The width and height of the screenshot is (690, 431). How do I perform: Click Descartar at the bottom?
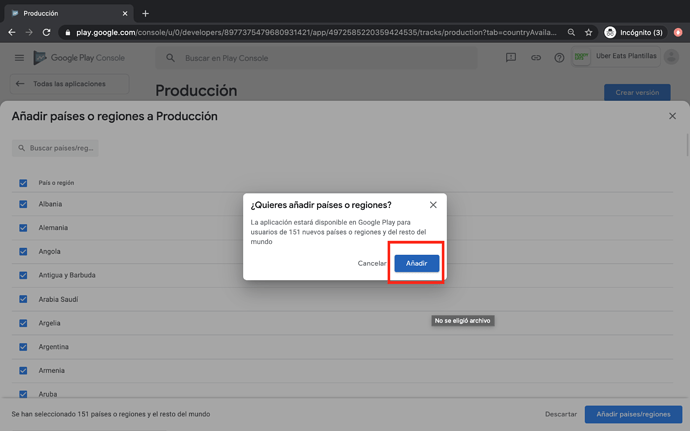click(561, 414)
